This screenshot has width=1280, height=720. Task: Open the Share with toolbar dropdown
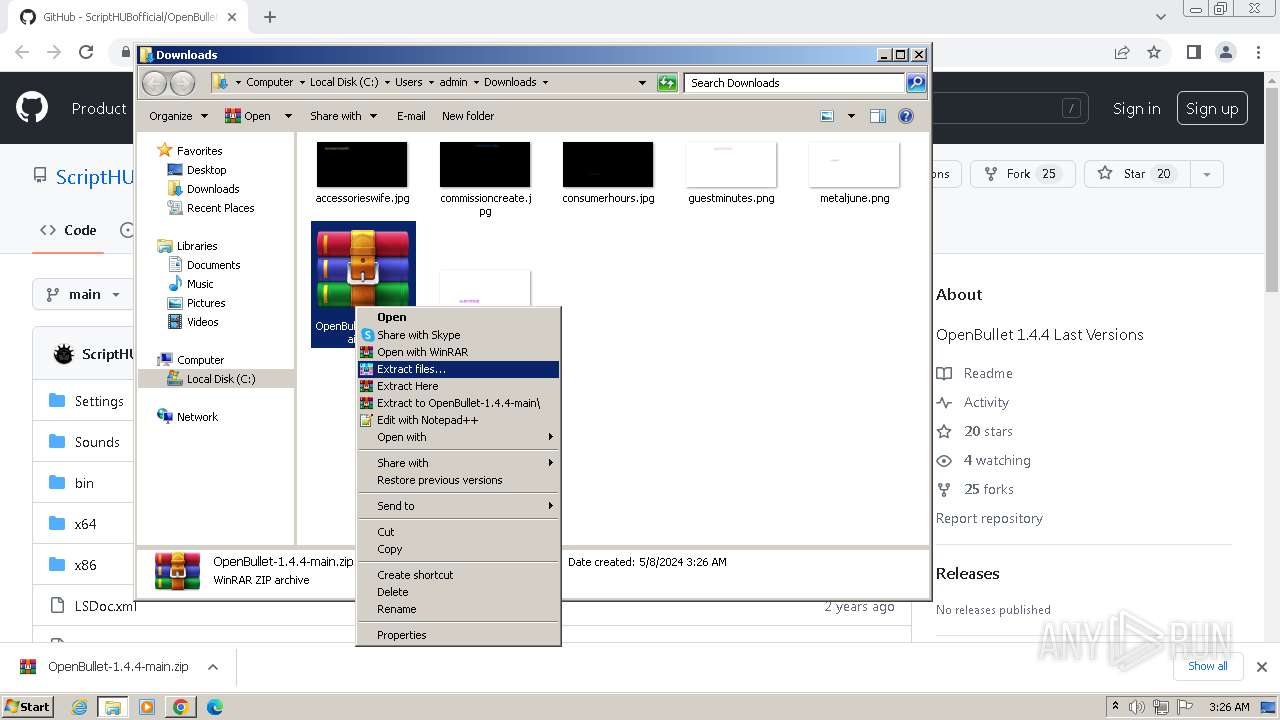tap(343, 116)
